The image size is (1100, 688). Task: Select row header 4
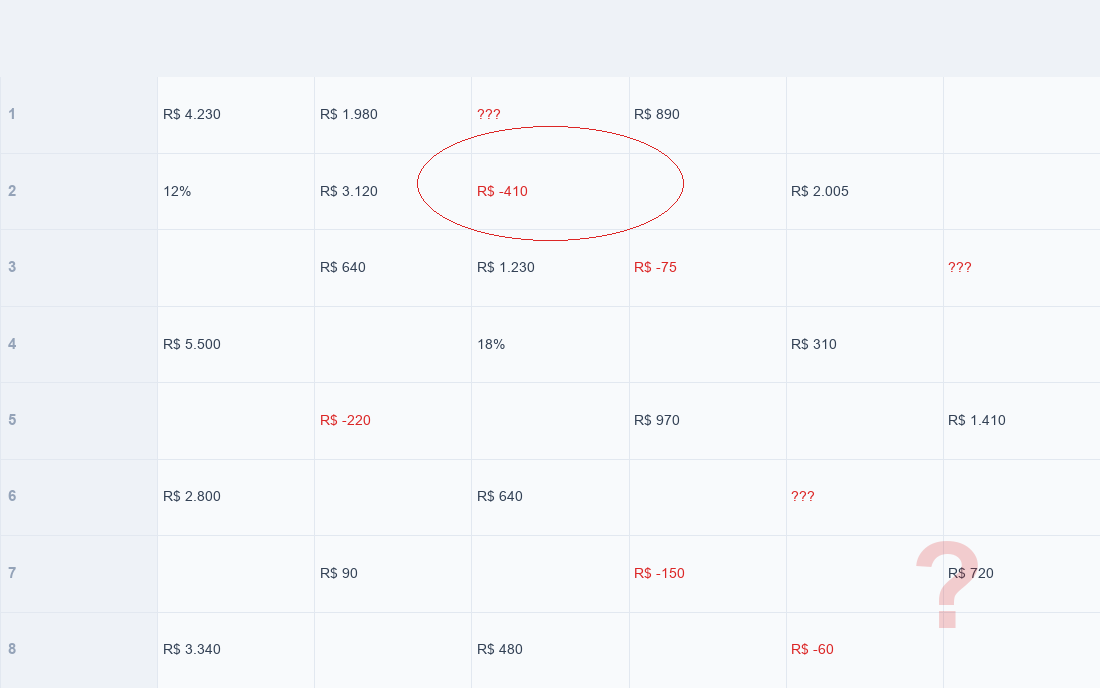(x=79, y=344)
